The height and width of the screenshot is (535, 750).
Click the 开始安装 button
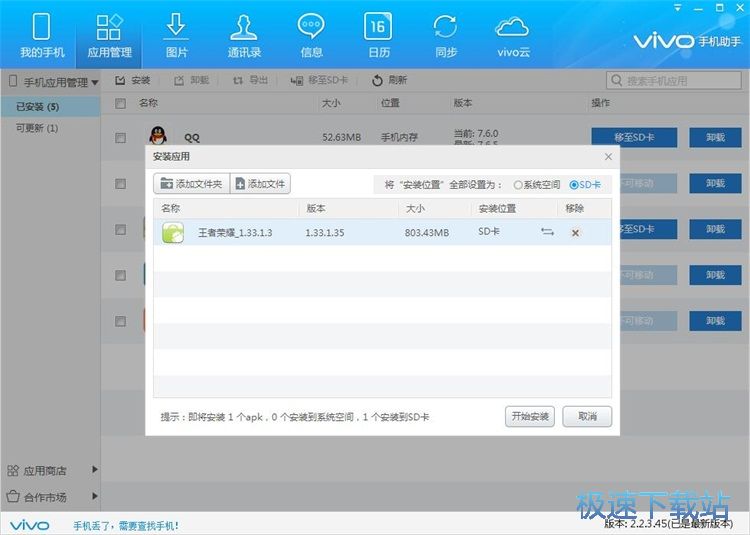pyautogui.click(x=529, y=416)
